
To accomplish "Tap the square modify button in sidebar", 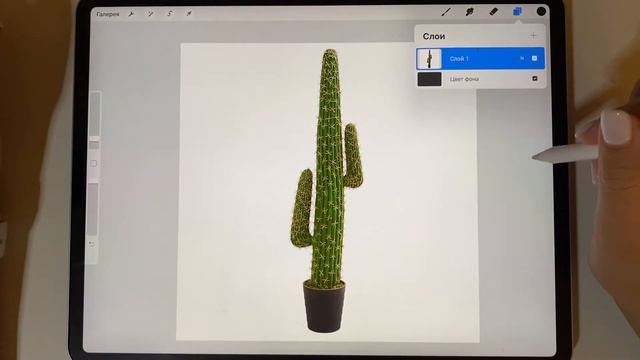I will (94, 164).
